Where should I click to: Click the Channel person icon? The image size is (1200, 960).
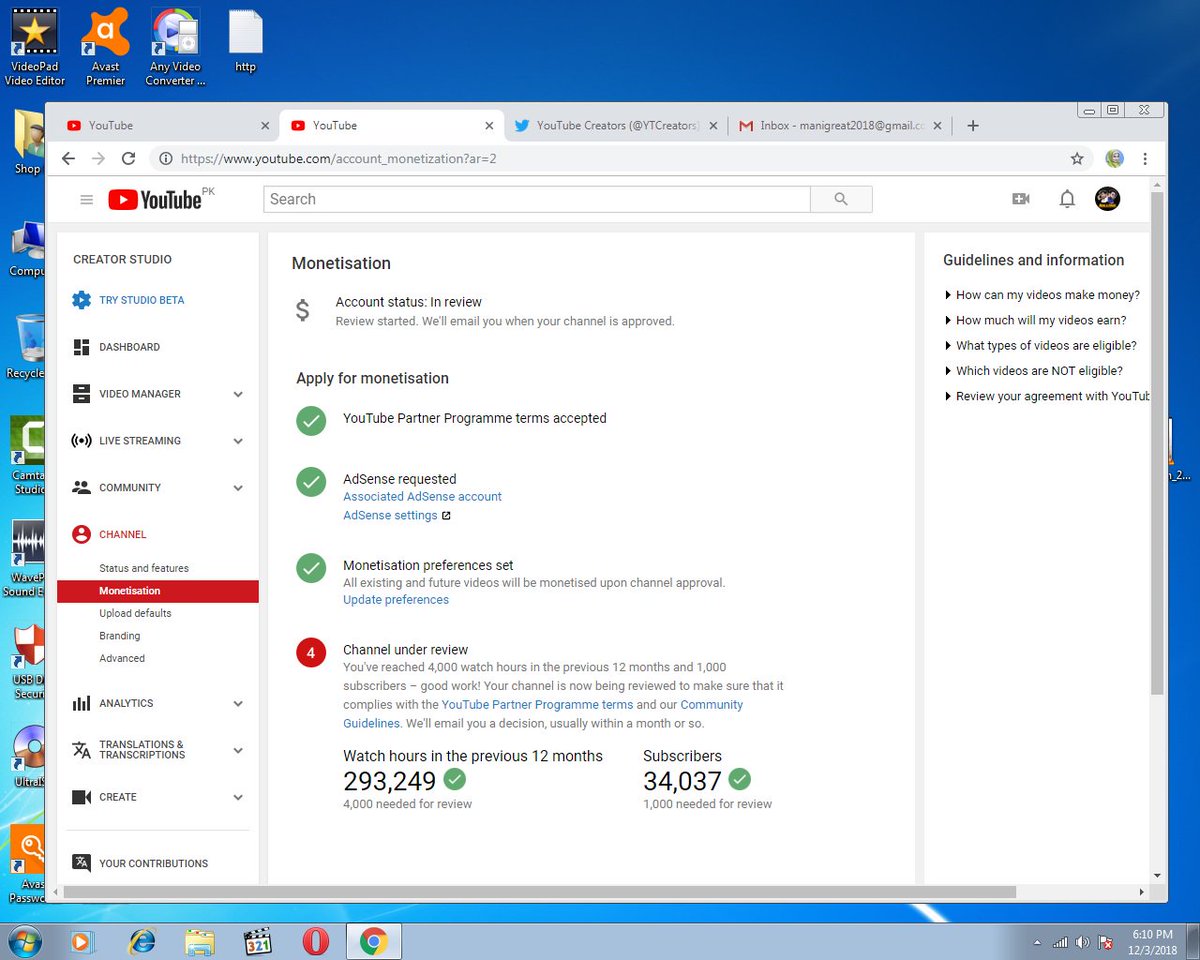pos(82,535)
